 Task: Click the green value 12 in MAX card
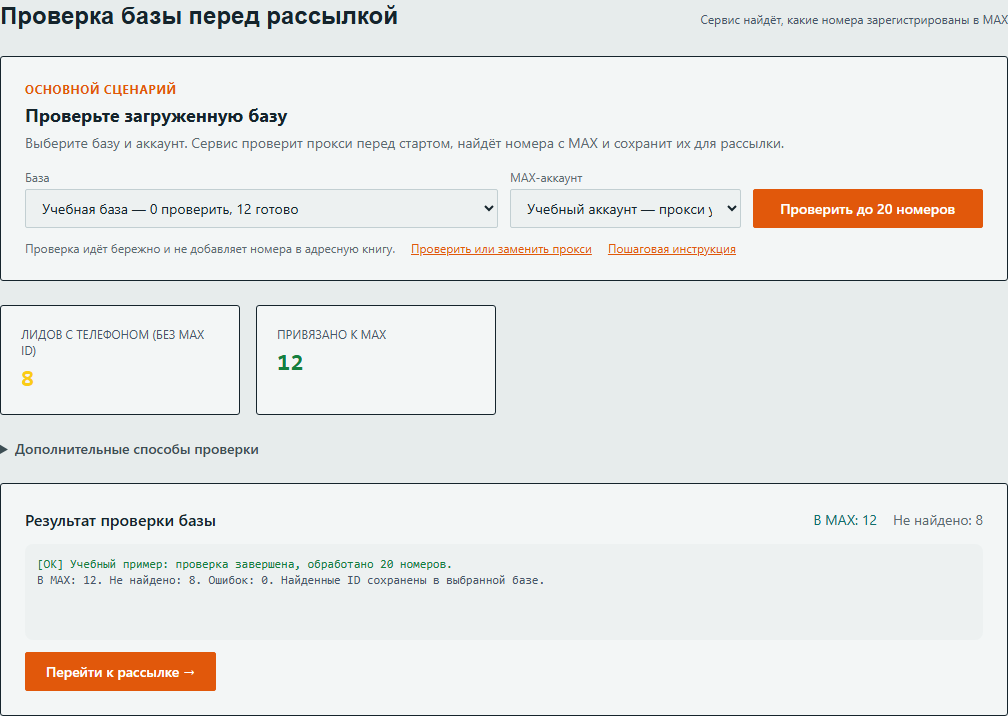pyautogui.click(x=290, y=362)
